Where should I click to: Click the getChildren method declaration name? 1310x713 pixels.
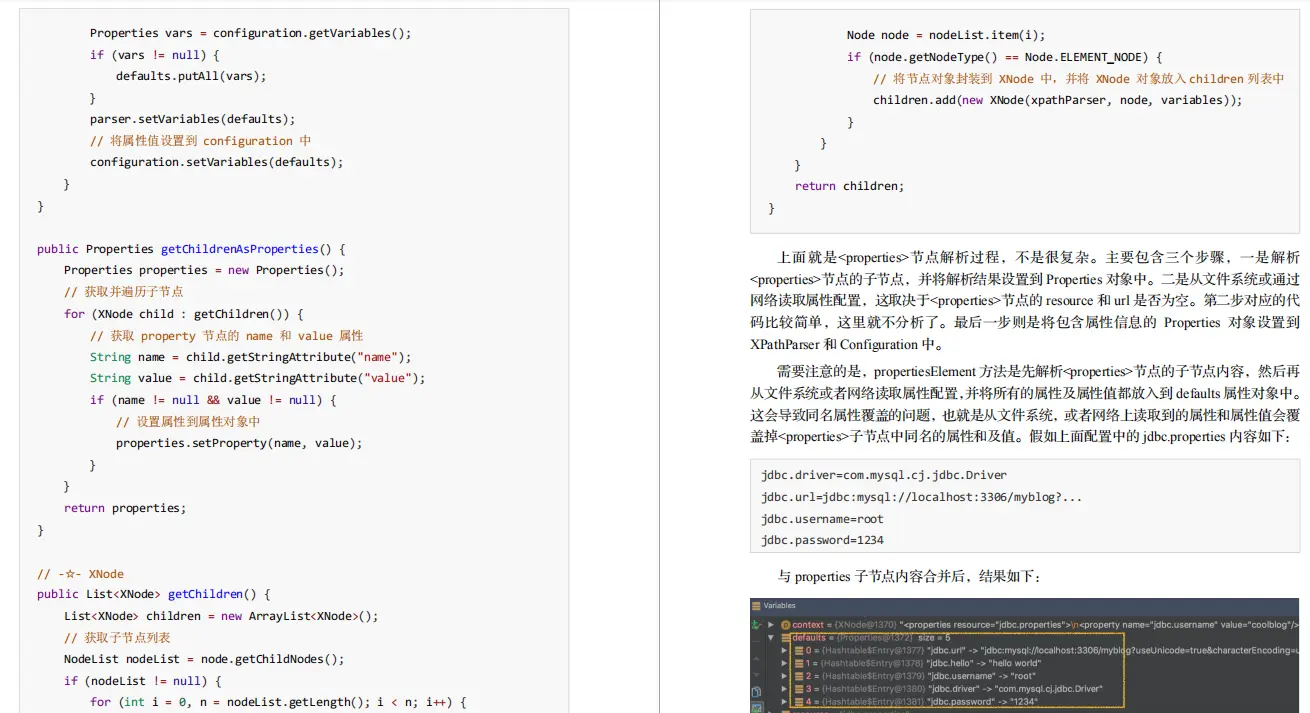[204, 594]
